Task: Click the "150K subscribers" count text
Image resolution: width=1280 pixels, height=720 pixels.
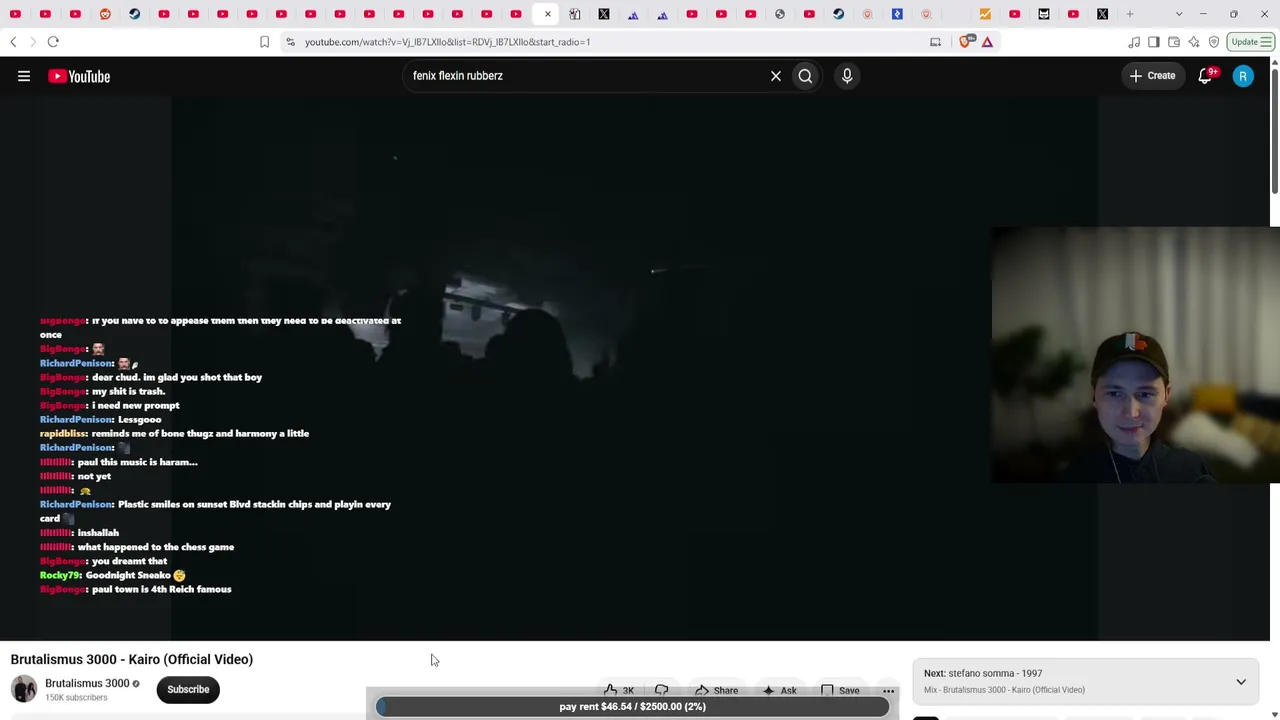Action: [x=76, y=698]
